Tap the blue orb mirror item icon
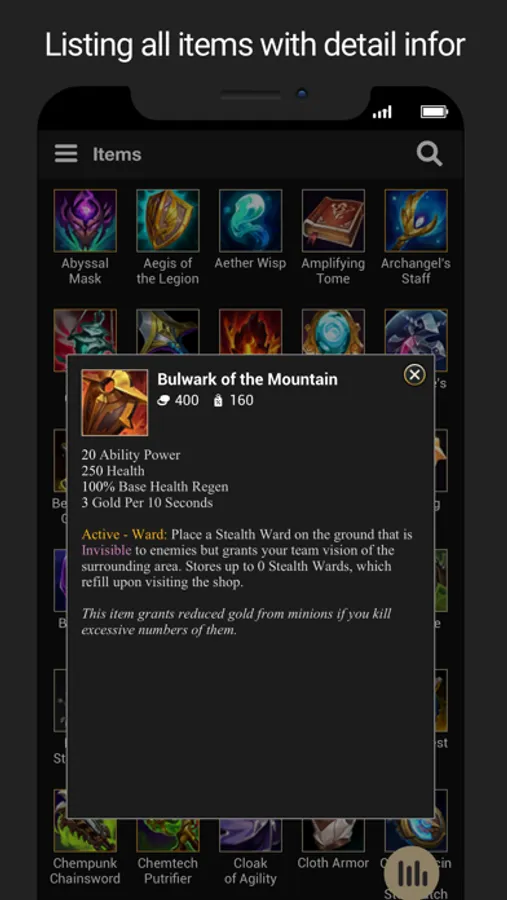Screen dimensions: 507x900 tap(333, 332)
